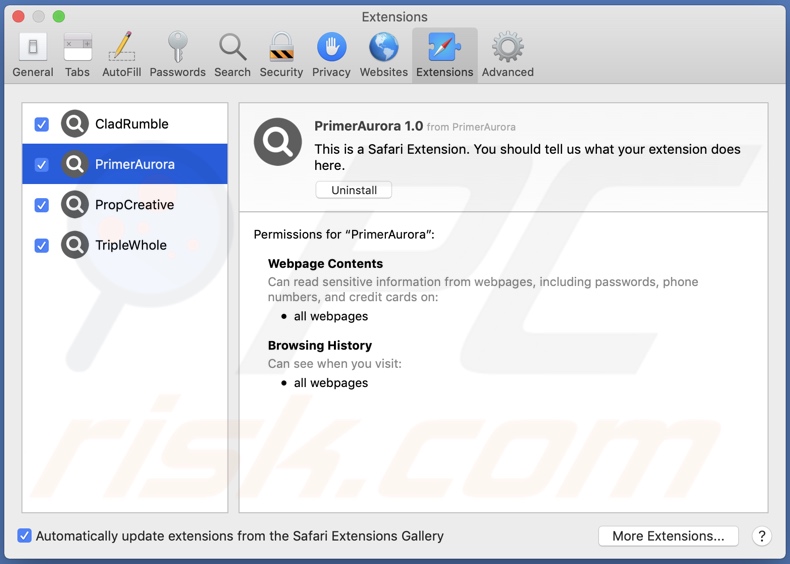
Task: Click 'all webpages' under Webpage Contents
Action: coord(331,316)
